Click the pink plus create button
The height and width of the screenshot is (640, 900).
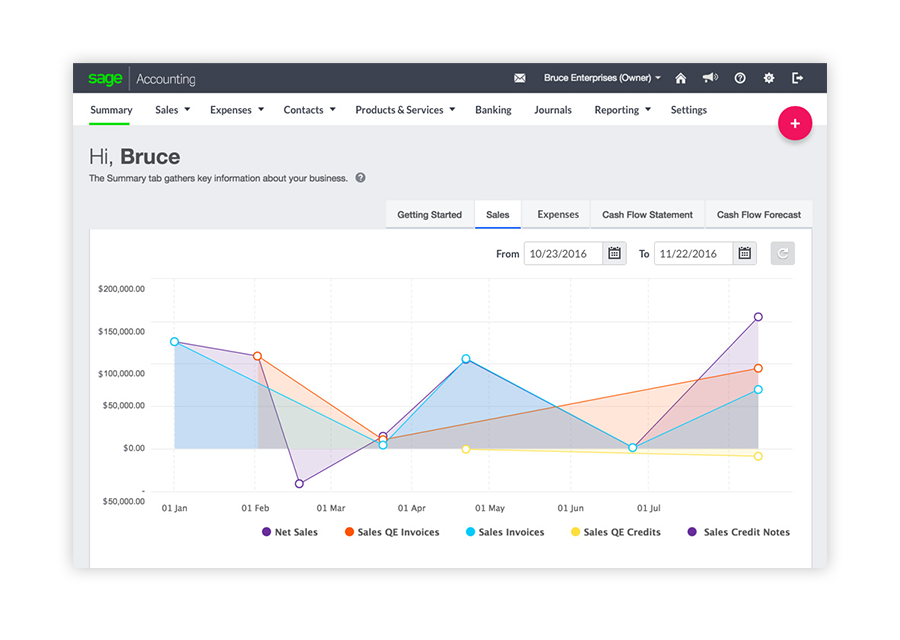pyautogui.click(x=795, y=123)
